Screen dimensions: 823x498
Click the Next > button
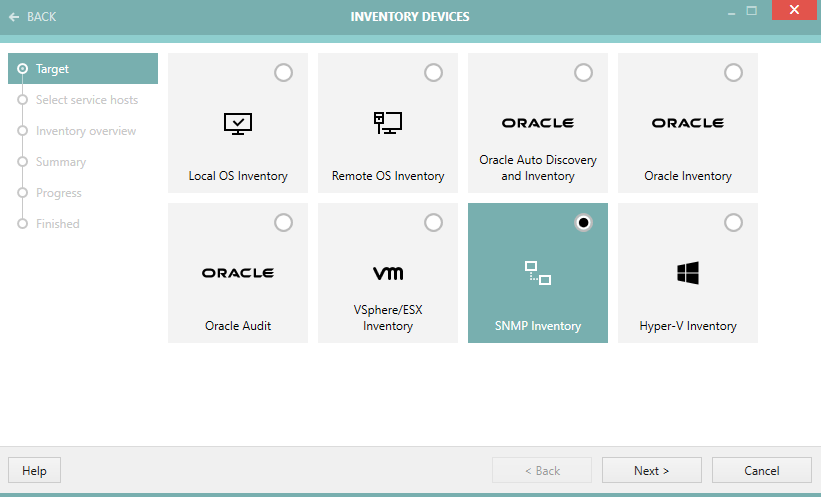tap(651, 470)
